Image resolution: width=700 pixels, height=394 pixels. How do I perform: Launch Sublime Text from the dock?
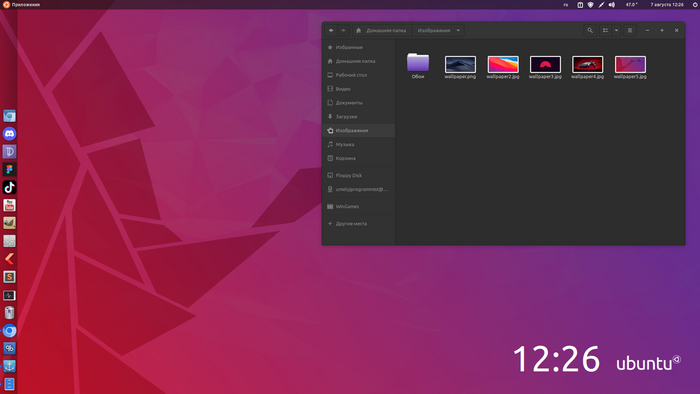click(x=9, y=277)
